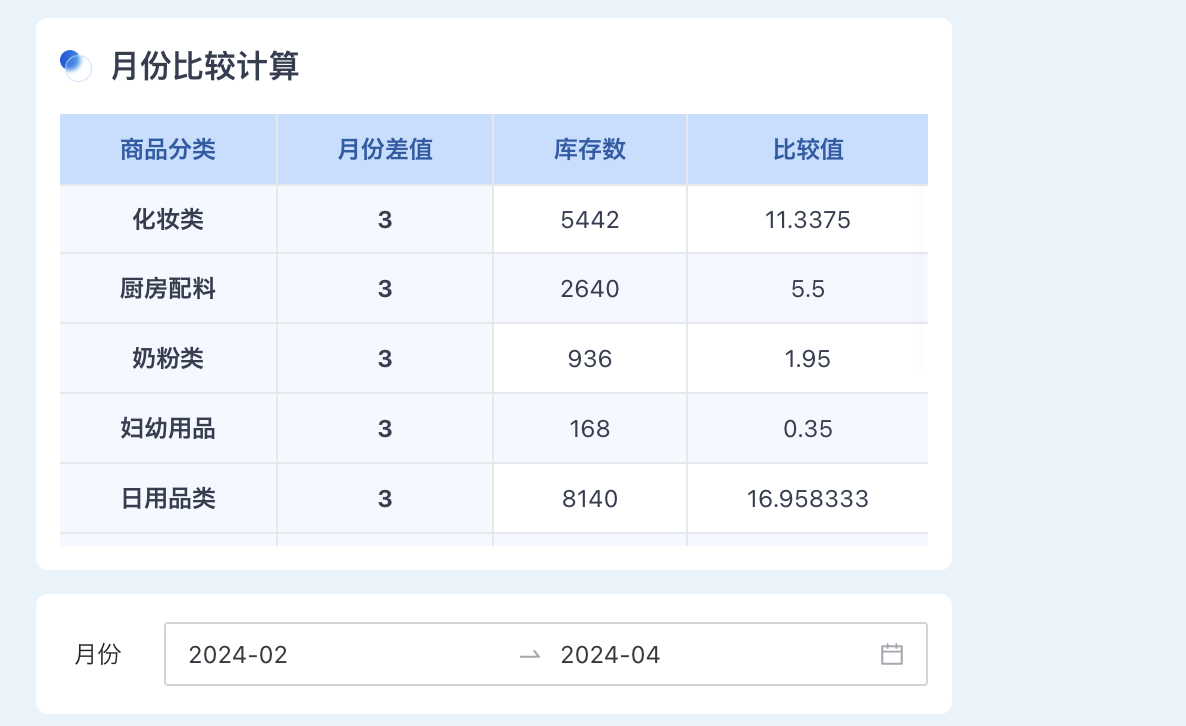Open the end month field showing 2024-04
Viewport: 1186px width, 726px height.
[612, 653]
